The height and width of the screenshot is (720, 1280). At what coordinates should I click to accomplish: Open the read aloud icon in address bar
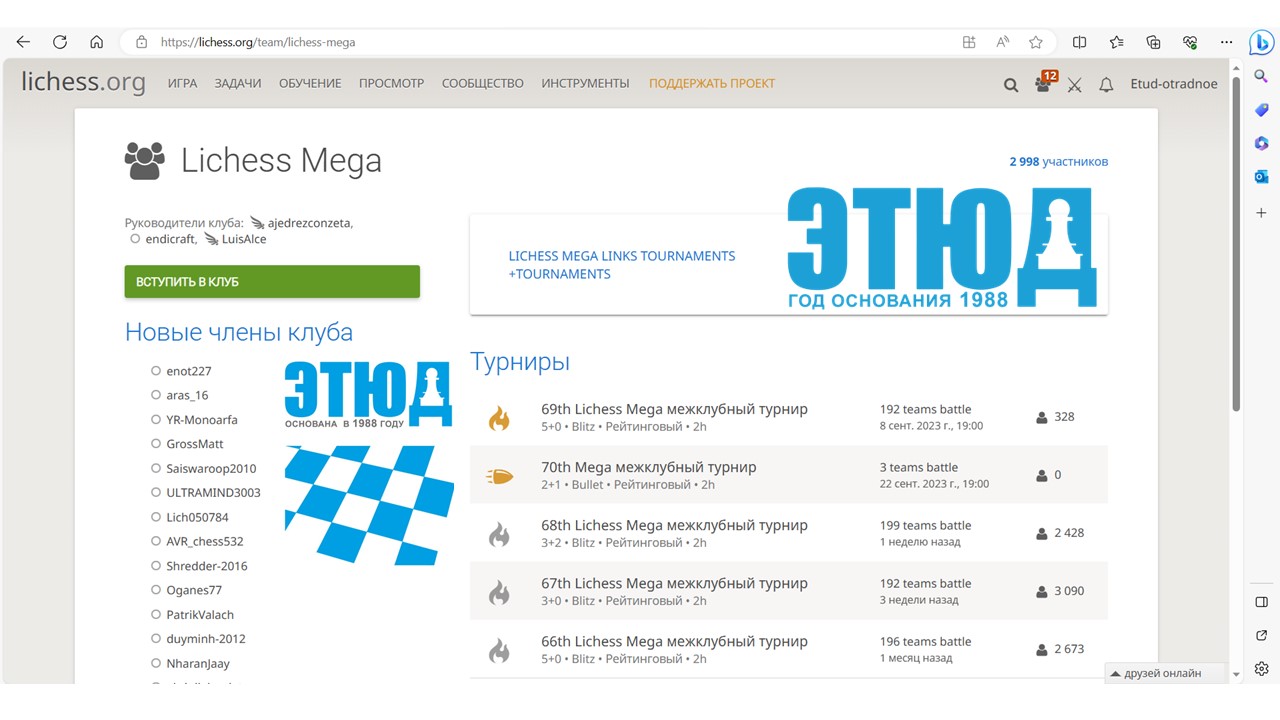click(1002, 42)
